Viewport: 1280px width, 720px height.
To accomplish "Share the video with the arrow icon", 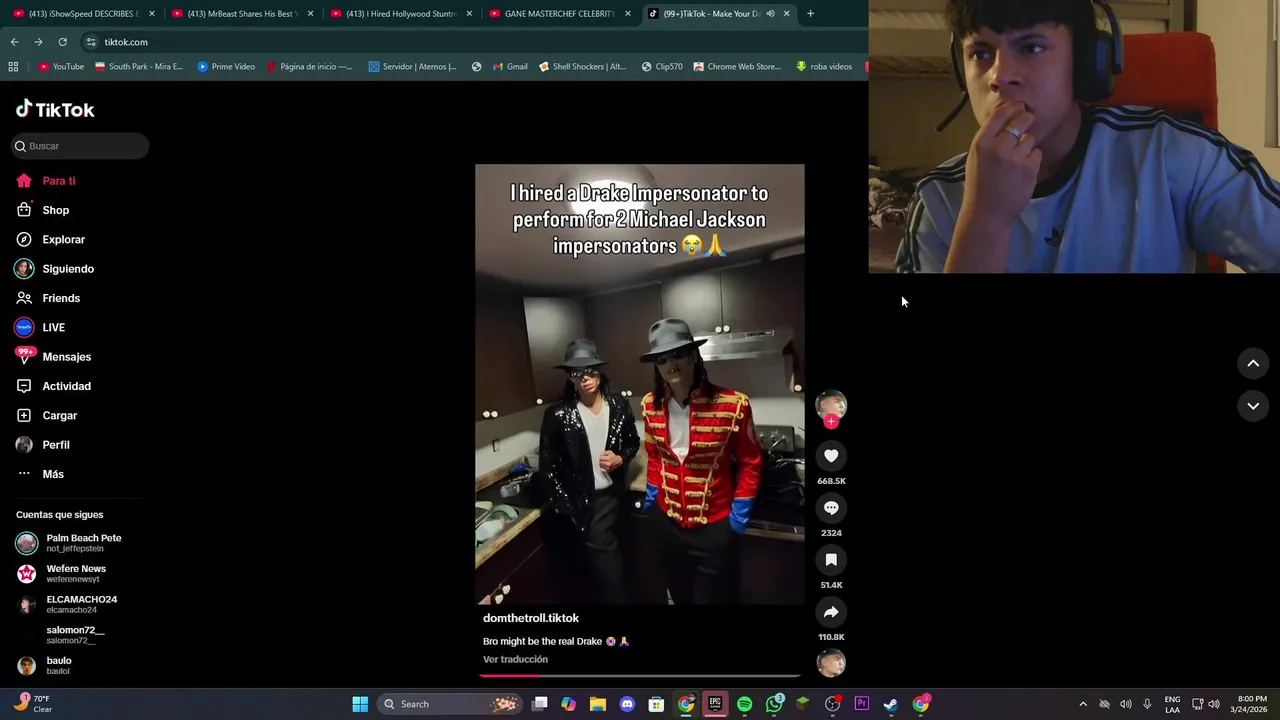I will tap(831, 612).
